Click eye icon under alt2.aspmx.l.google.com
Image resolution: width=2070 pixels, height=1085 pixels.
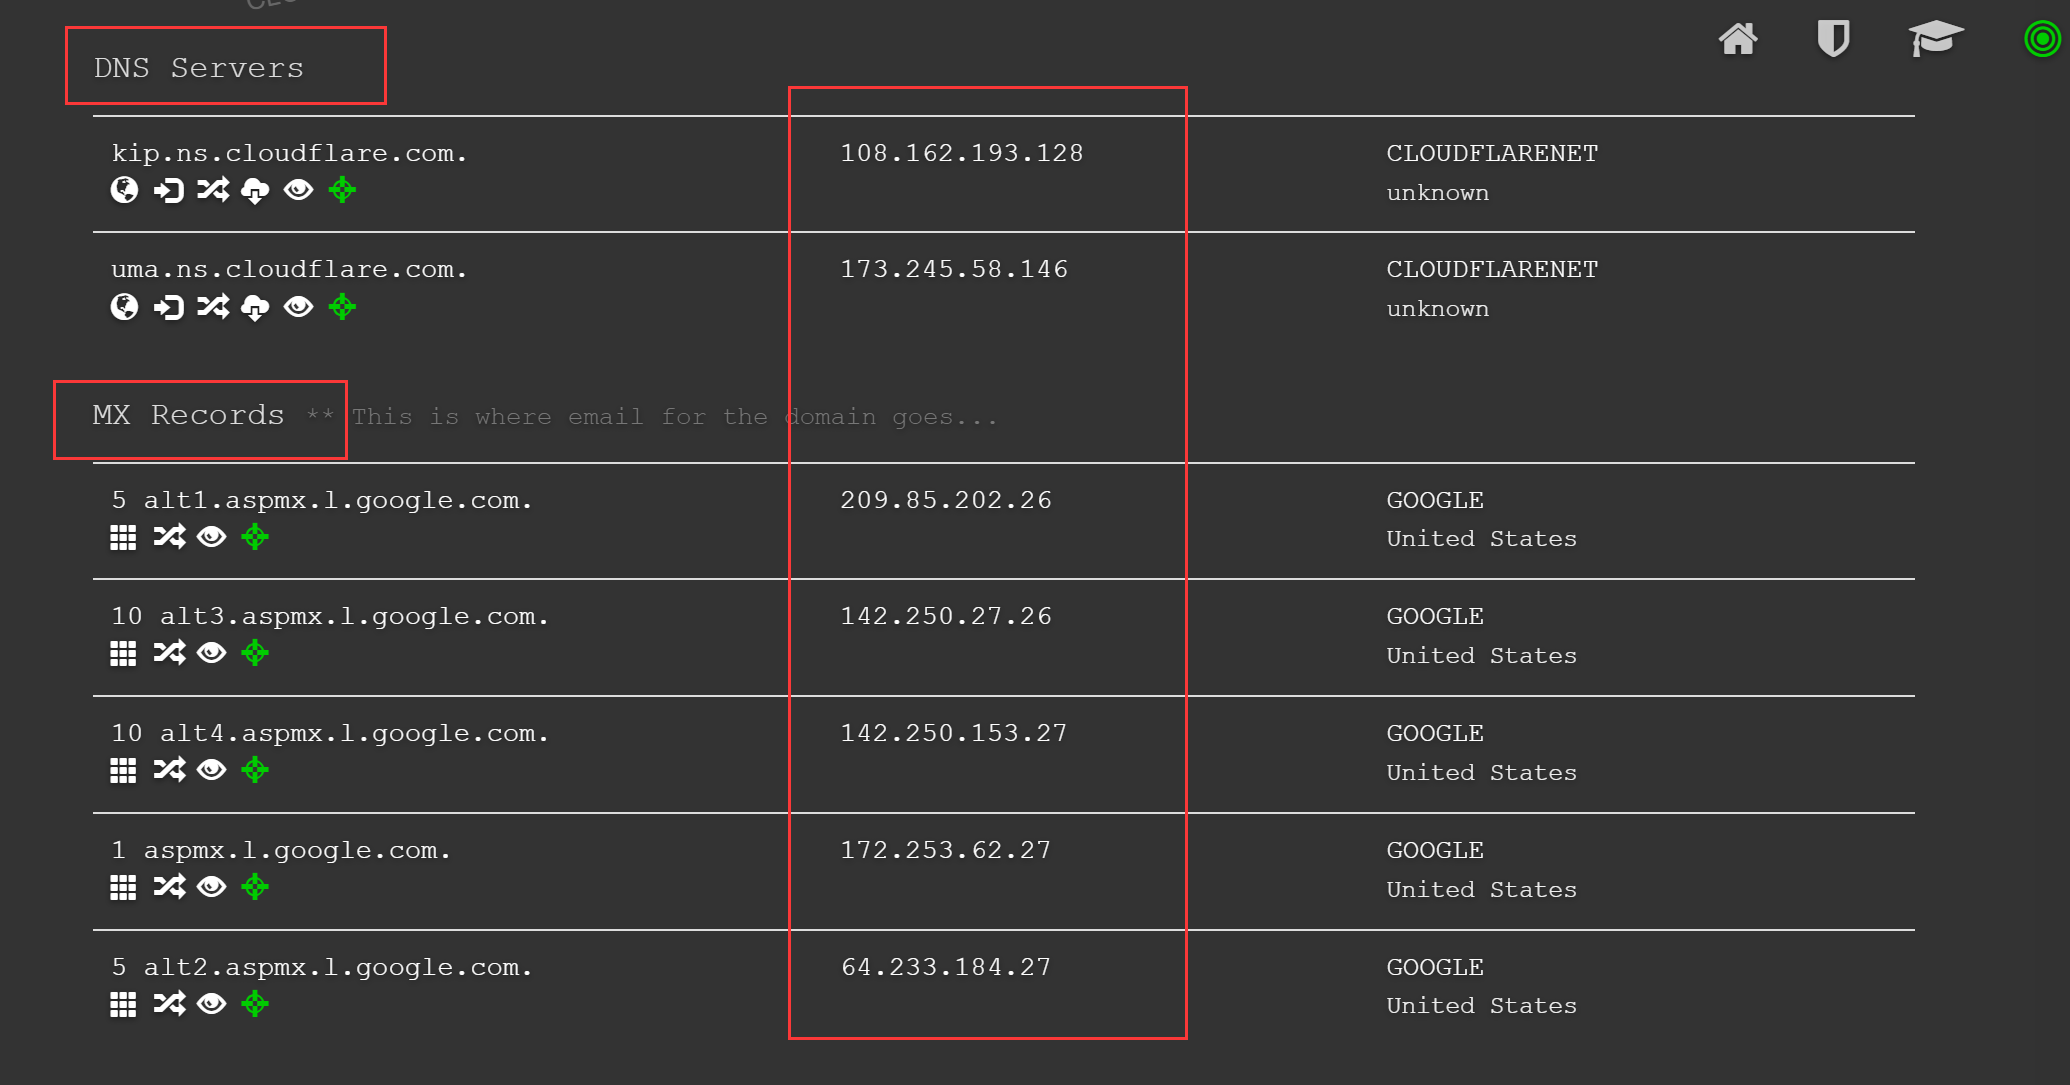click(211, 1004)
